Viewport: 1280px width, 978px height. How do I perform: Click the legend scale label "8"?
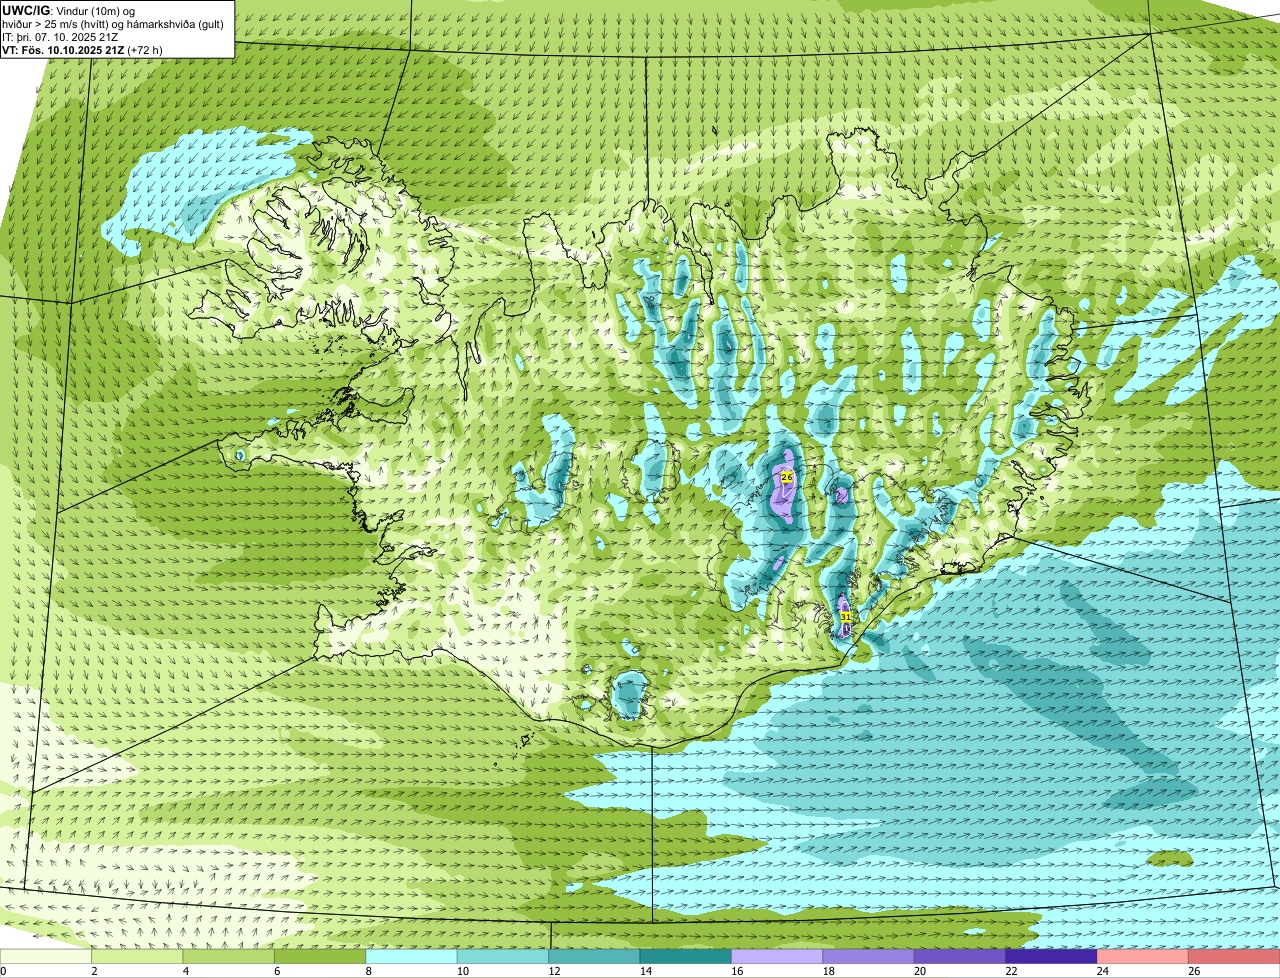click(x=368, y=971)
